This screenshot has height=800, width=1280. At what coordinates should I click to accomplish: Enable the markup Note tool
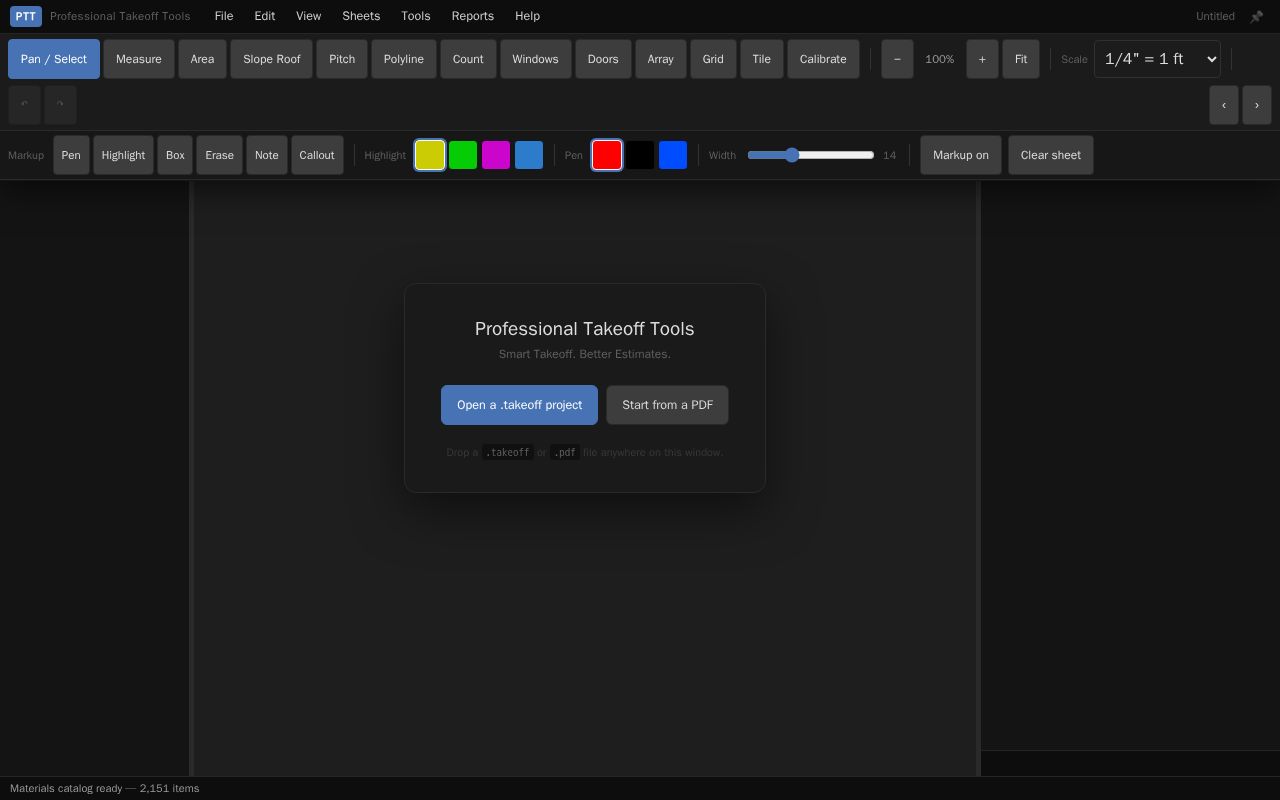[267, 155]
